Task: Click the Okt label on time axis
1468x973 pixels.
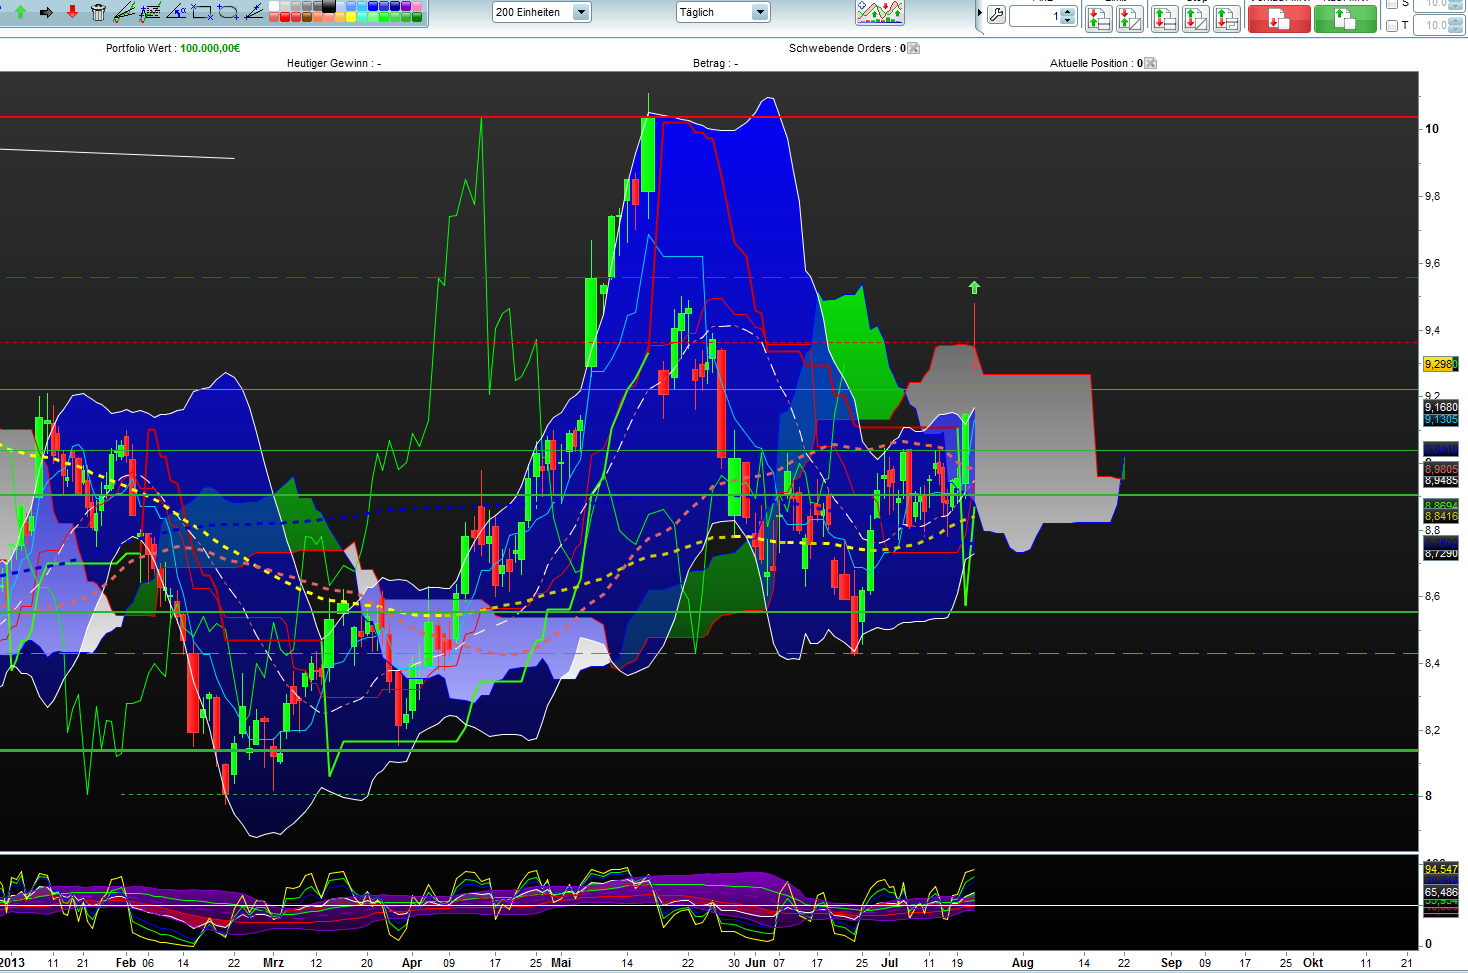Action: pos(1313,963)
